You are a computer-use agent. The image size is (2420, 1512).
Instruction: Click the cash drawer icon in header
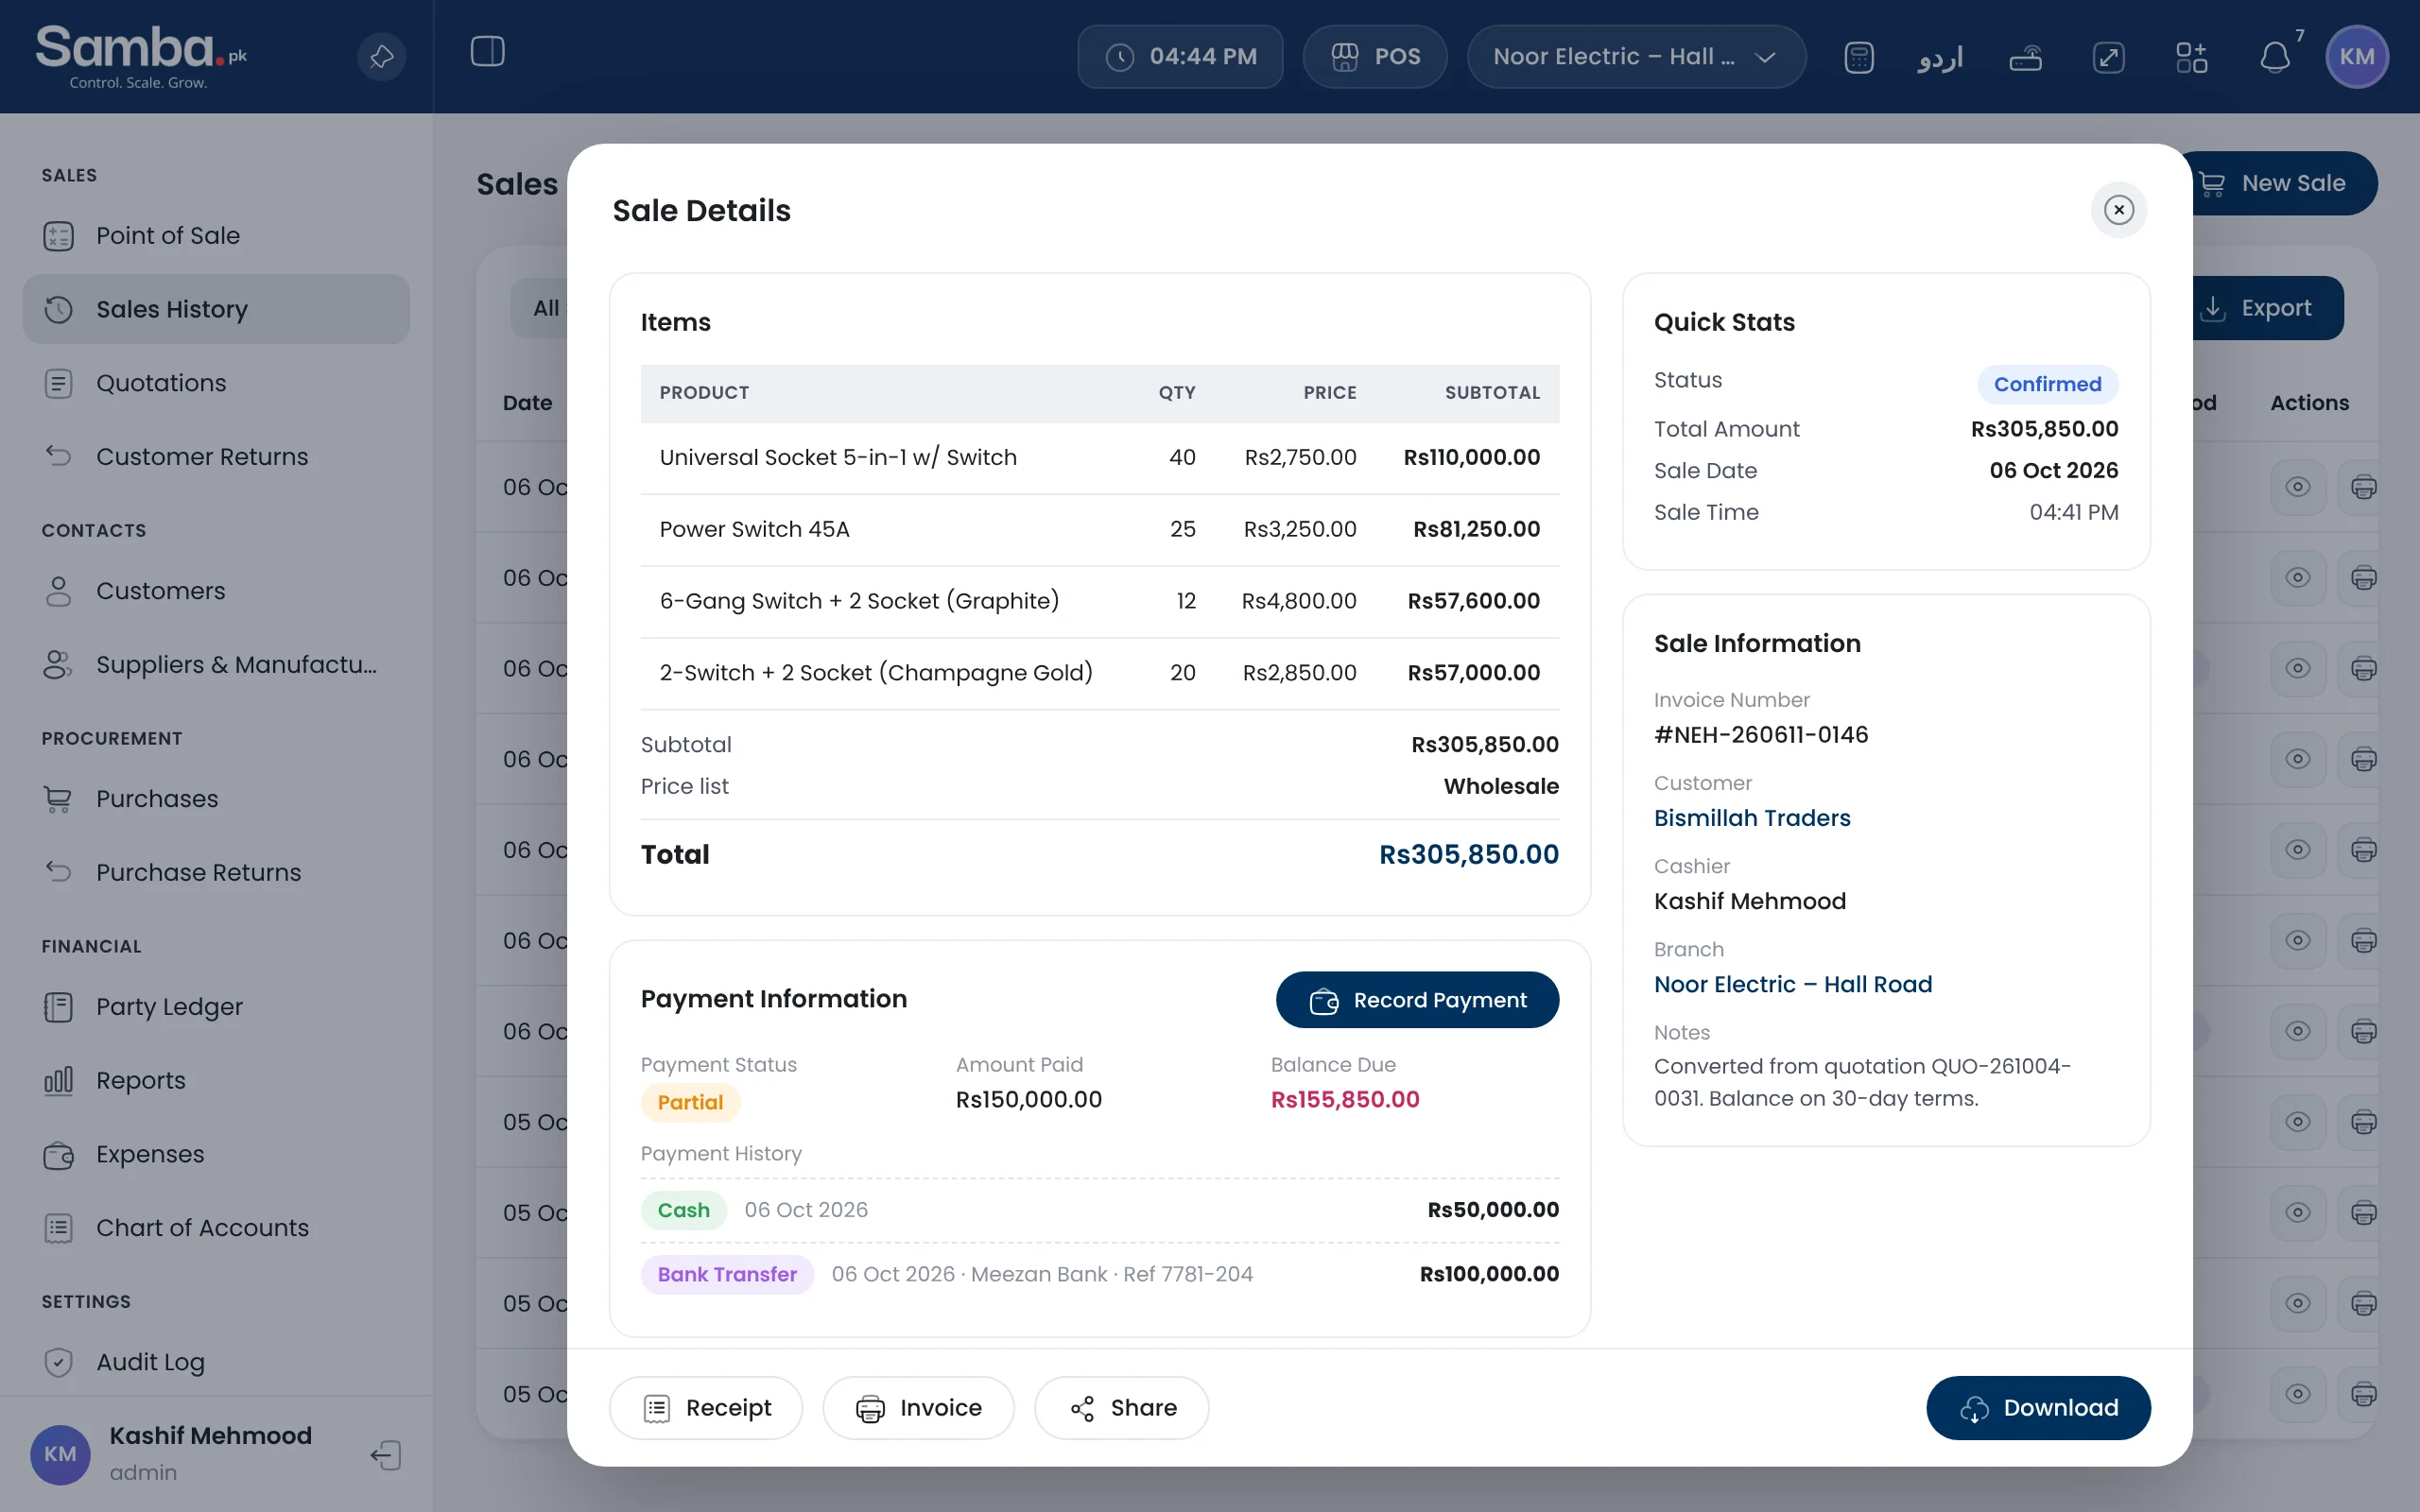(x=2025, y=57)
